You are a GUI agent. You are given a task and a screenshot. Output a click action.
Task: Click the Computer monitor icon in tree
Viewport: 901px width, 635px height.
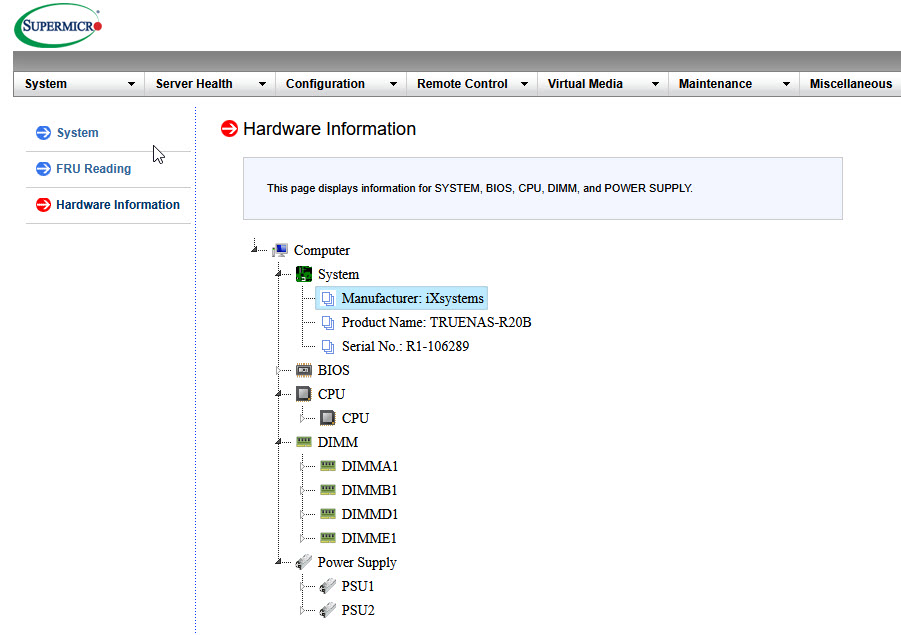point(280,250)
